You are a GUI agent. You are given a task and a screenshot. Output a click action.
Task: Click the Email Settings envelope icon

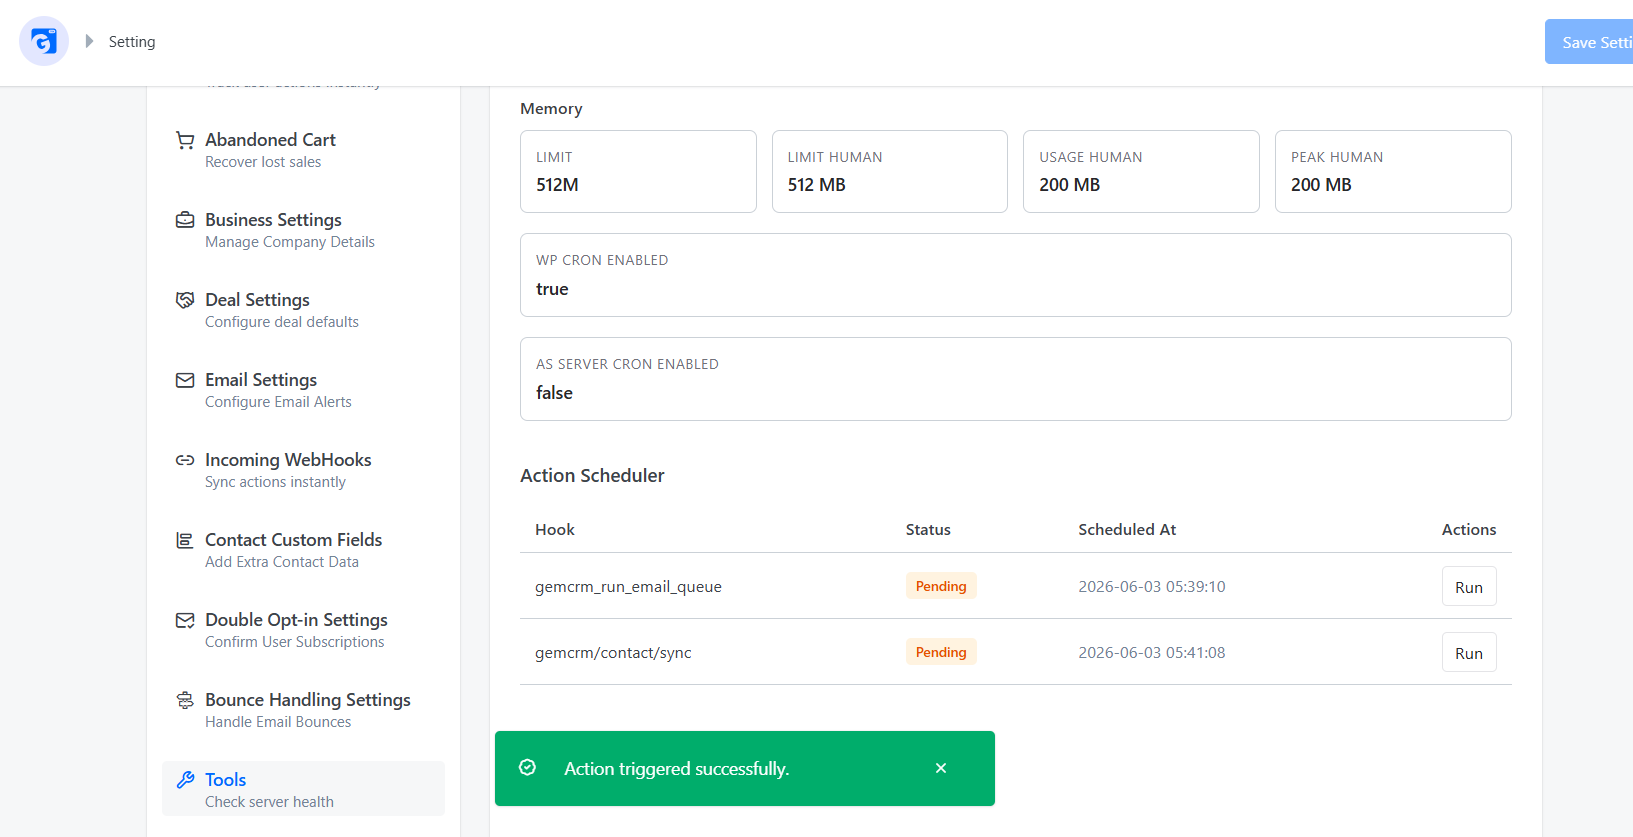point(185,380)
